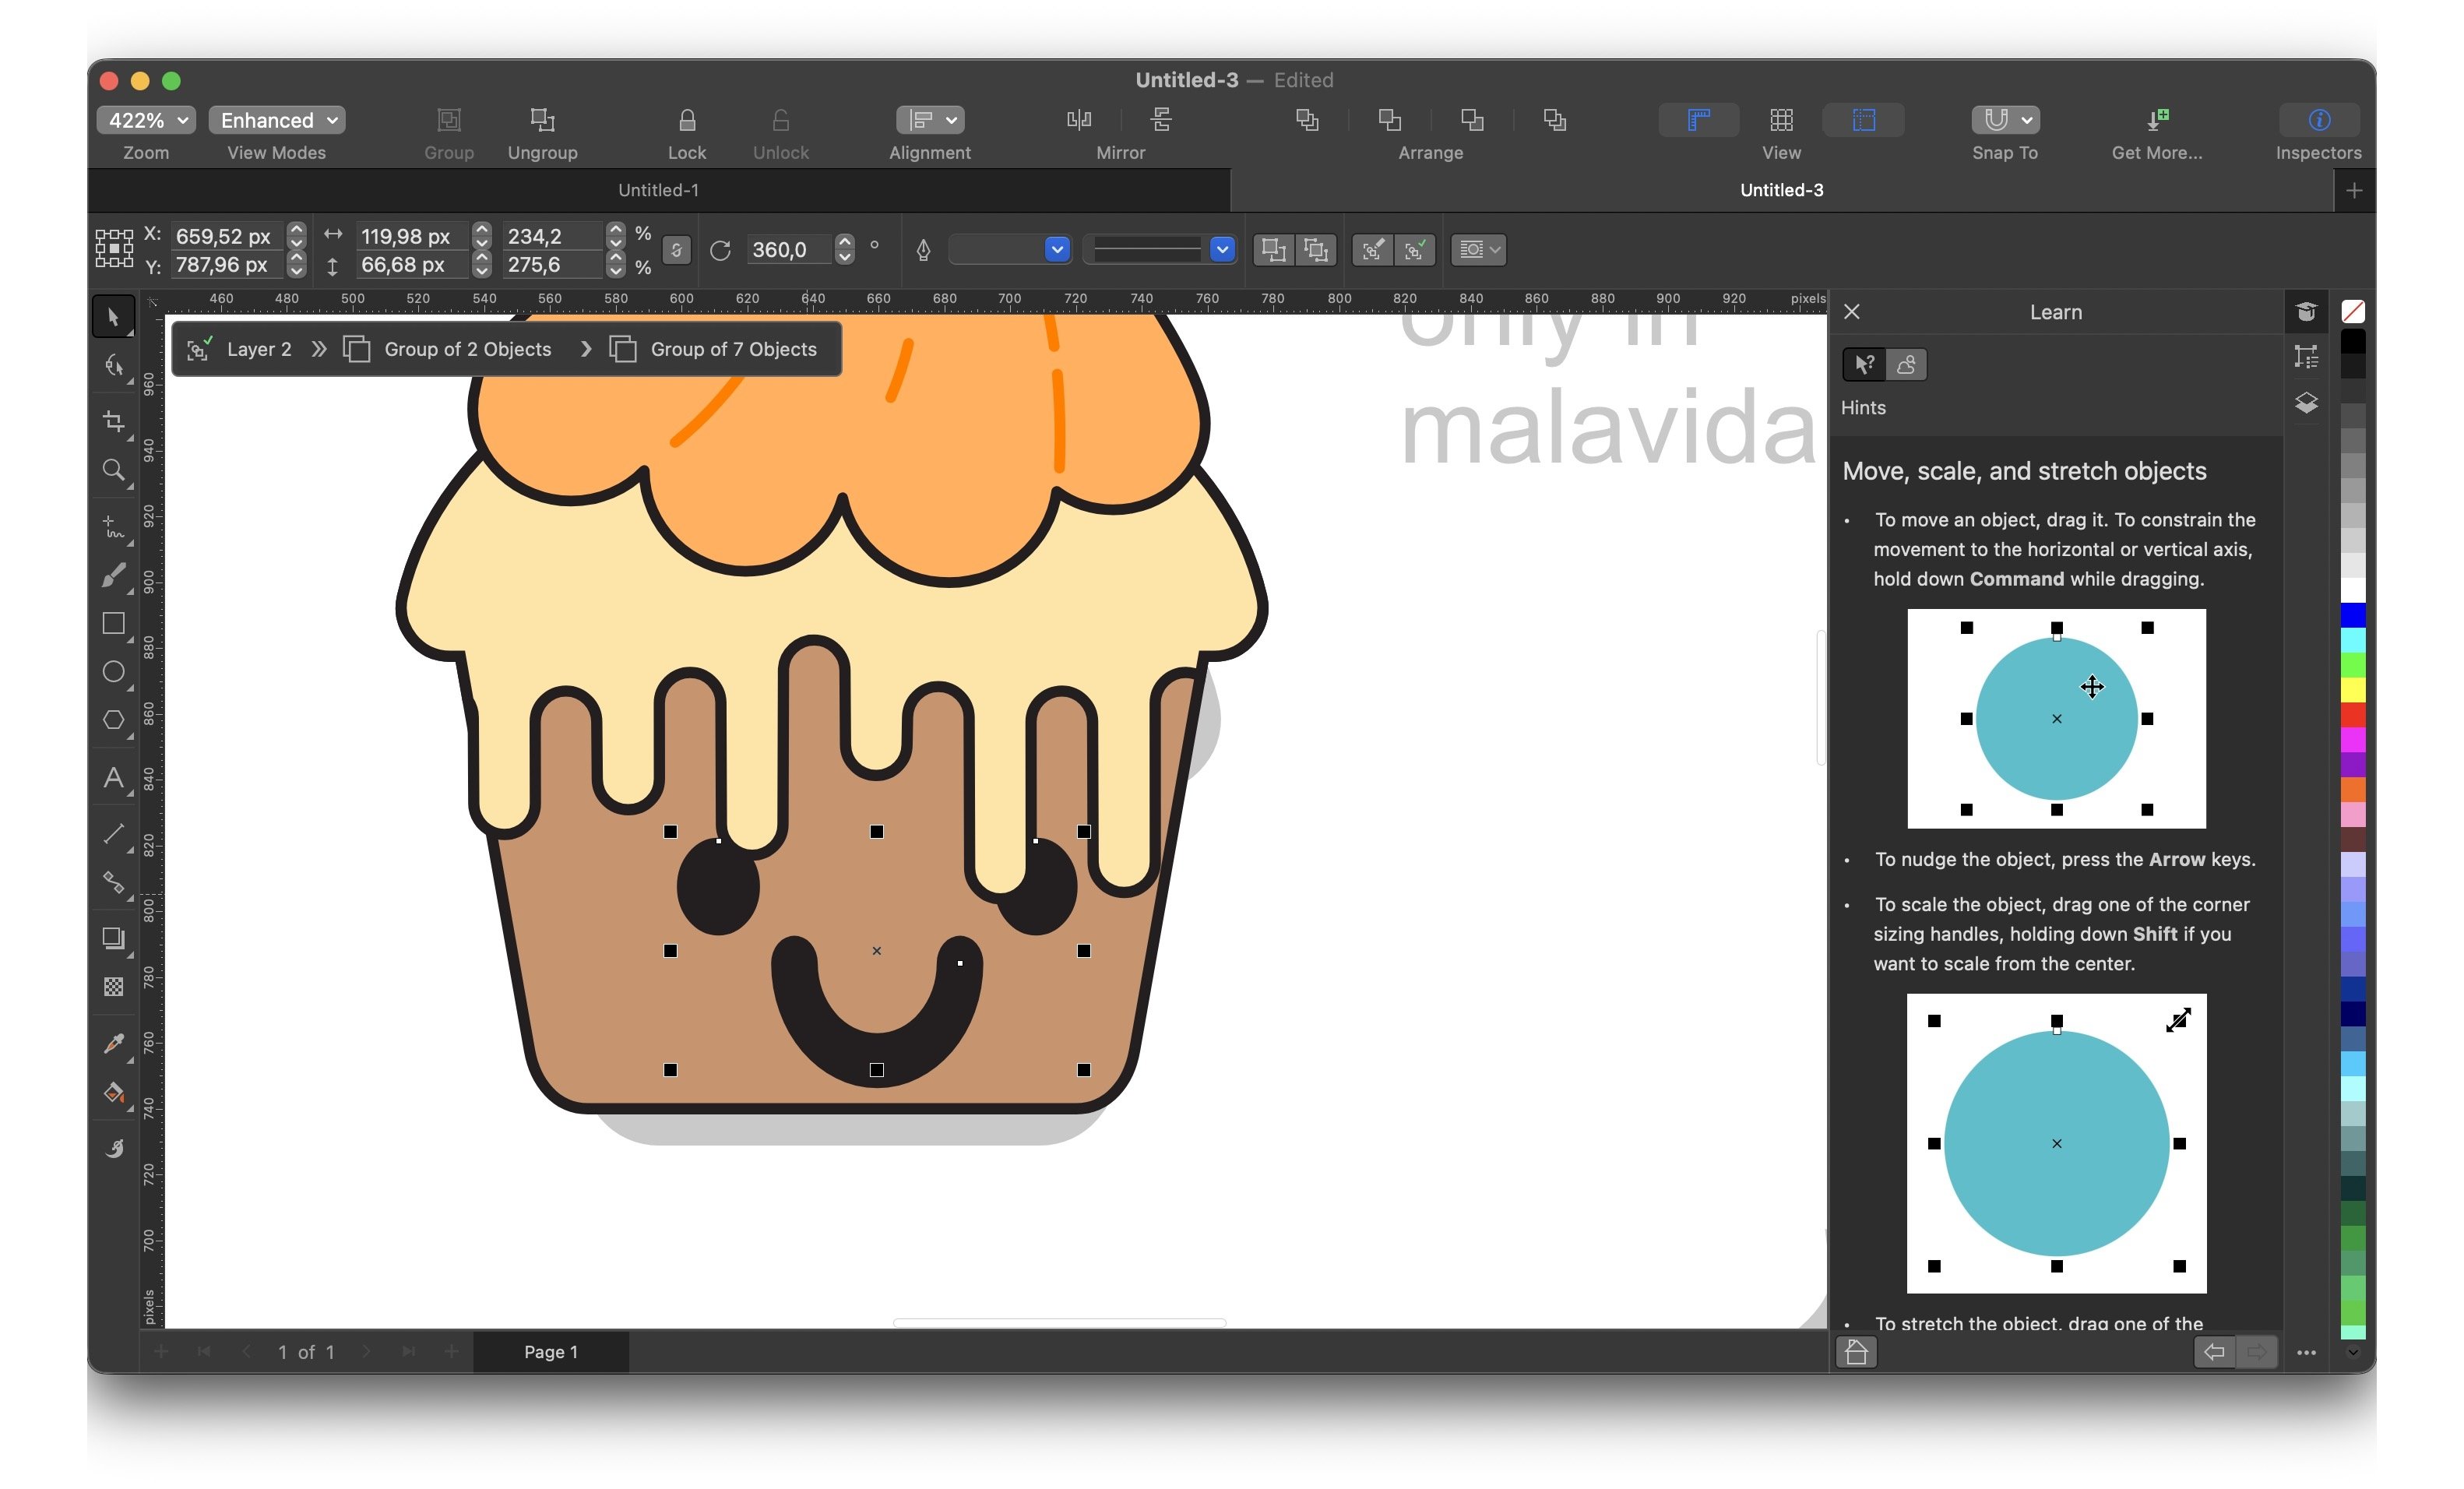Open the Inspectors panel button
Screen dimensions: 2464x1489
(2318, 121)
